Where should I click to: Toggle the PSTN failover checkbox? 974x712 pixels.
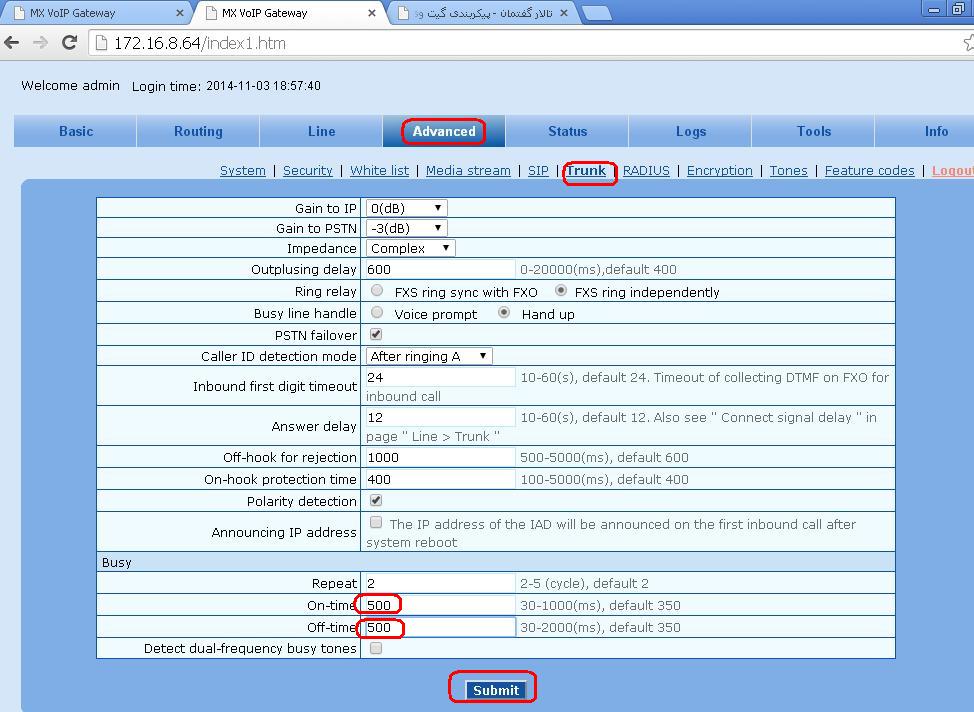click(376, 334)
